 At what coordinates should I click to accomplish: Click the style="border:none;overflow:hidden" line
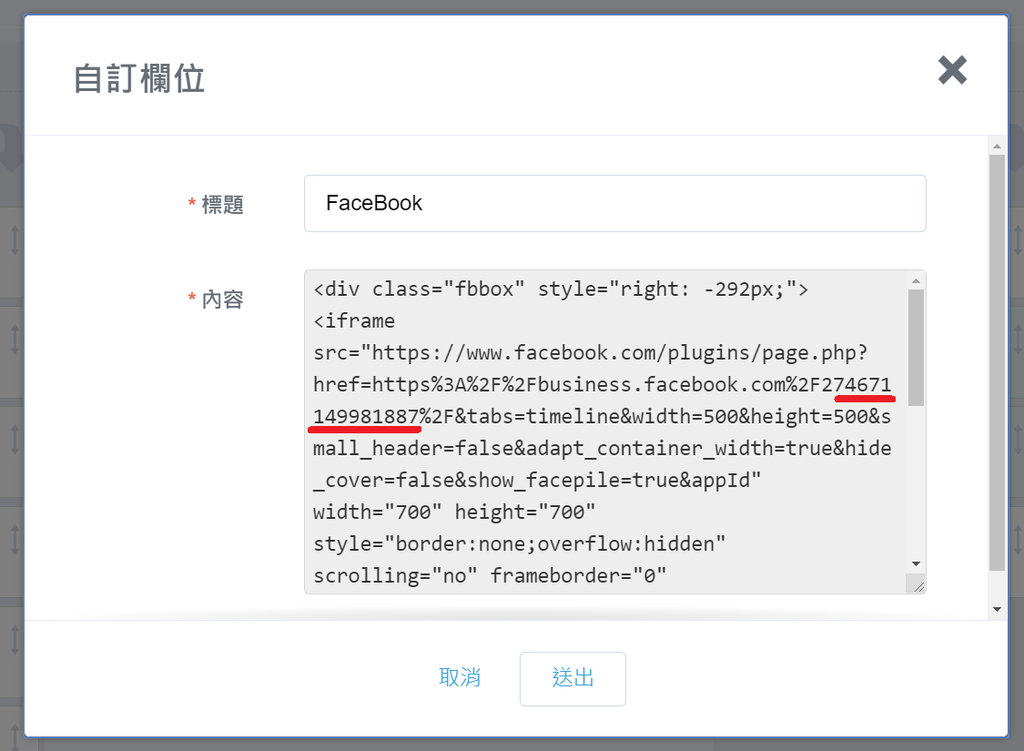tap(519, 544)
